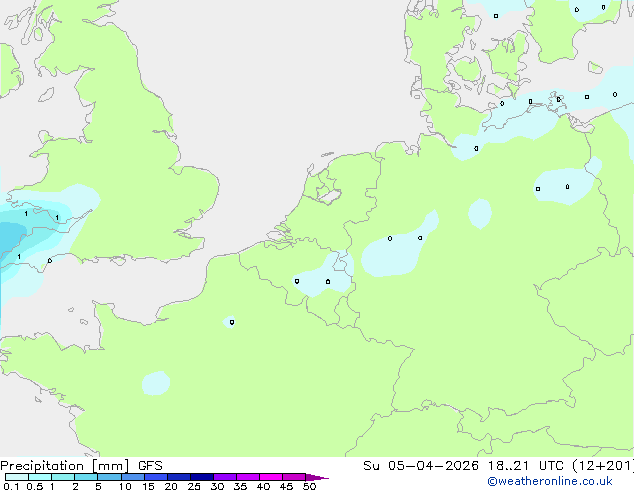634x490 pixels.
Task: Click the "10" legend scale label
Action: coord(125,486)
